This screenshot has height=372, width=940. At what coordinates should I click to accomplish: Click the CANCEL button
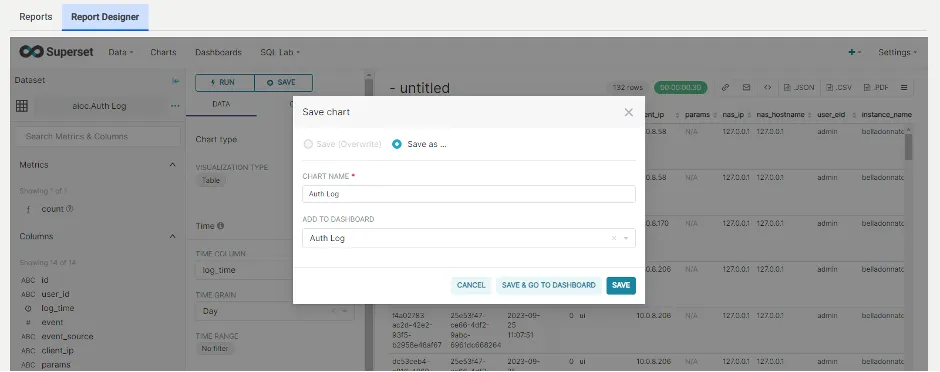(x=471, y=285)
